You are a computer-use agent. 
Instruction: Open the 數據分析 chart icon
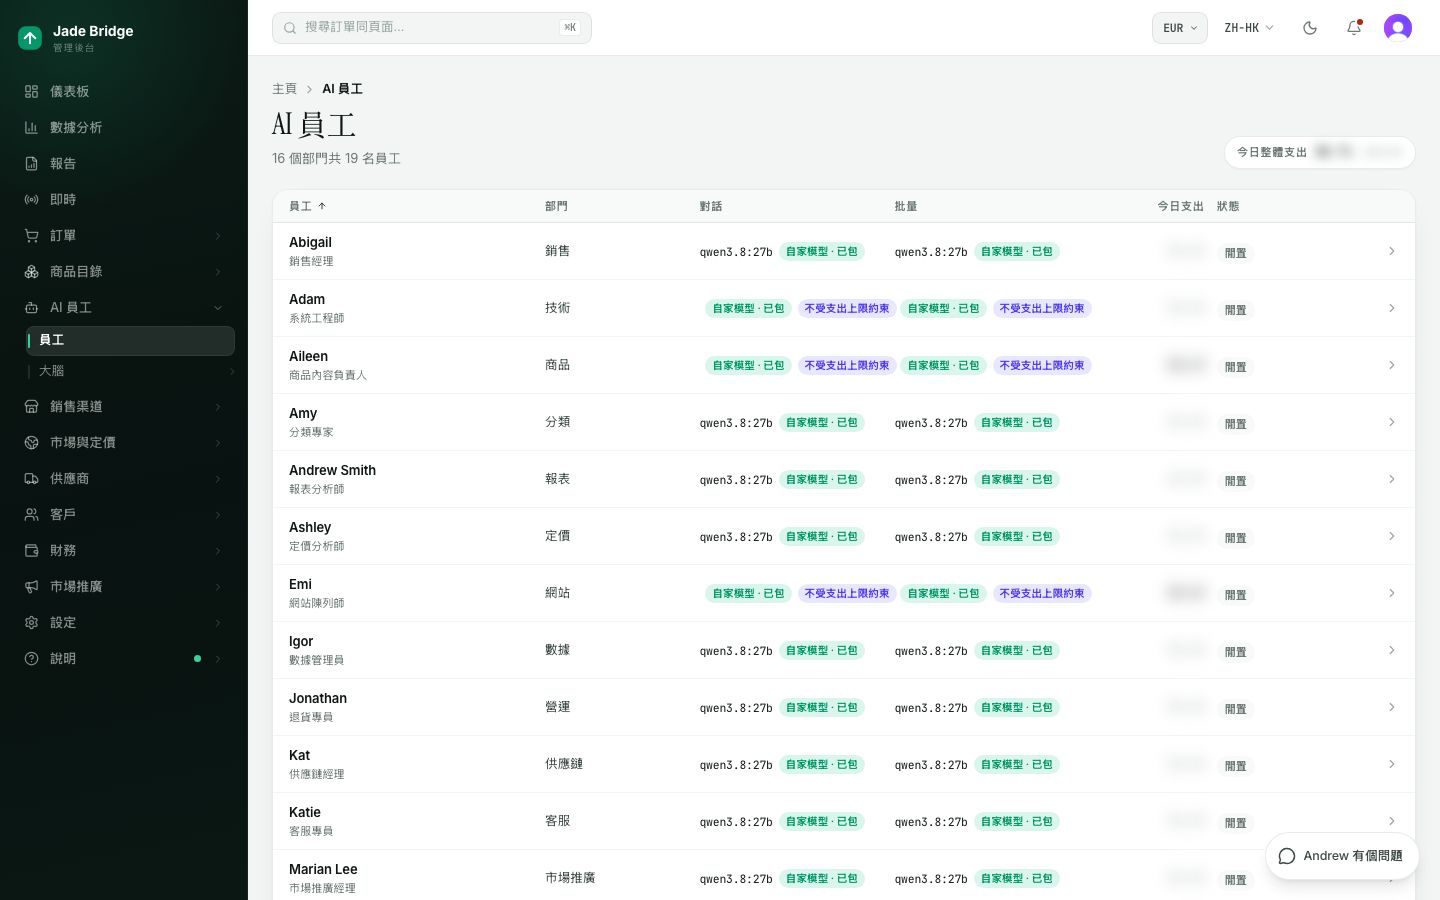(x=31, y=127)
